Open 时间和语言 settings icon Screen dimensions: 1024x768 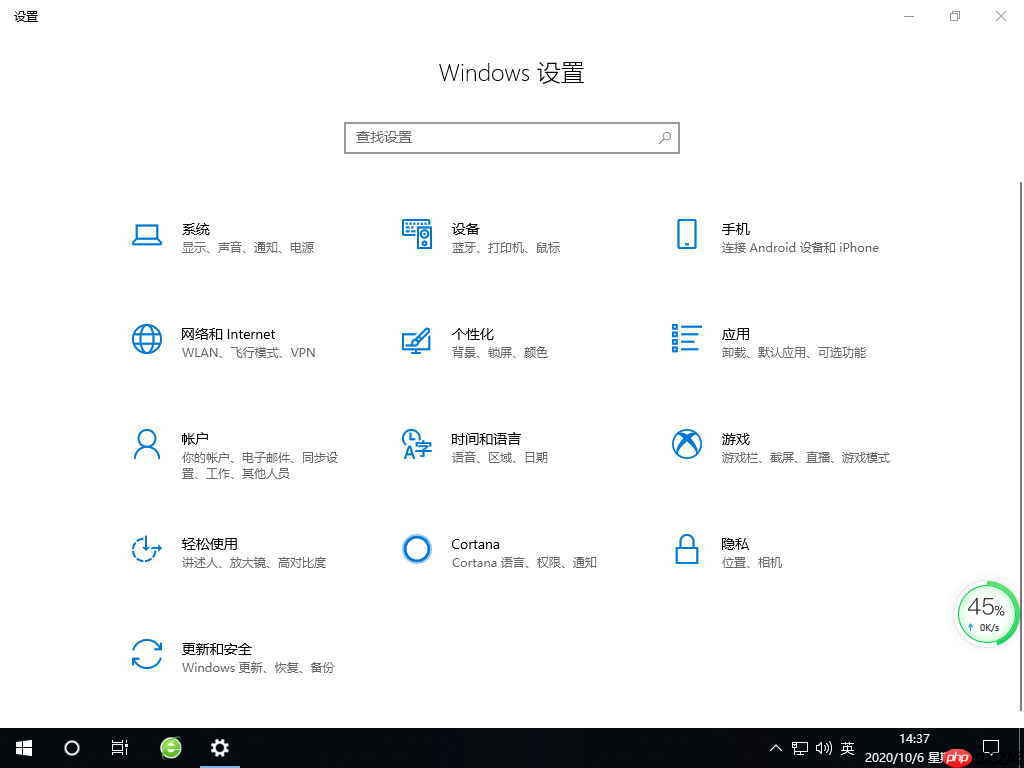(416, 444)
